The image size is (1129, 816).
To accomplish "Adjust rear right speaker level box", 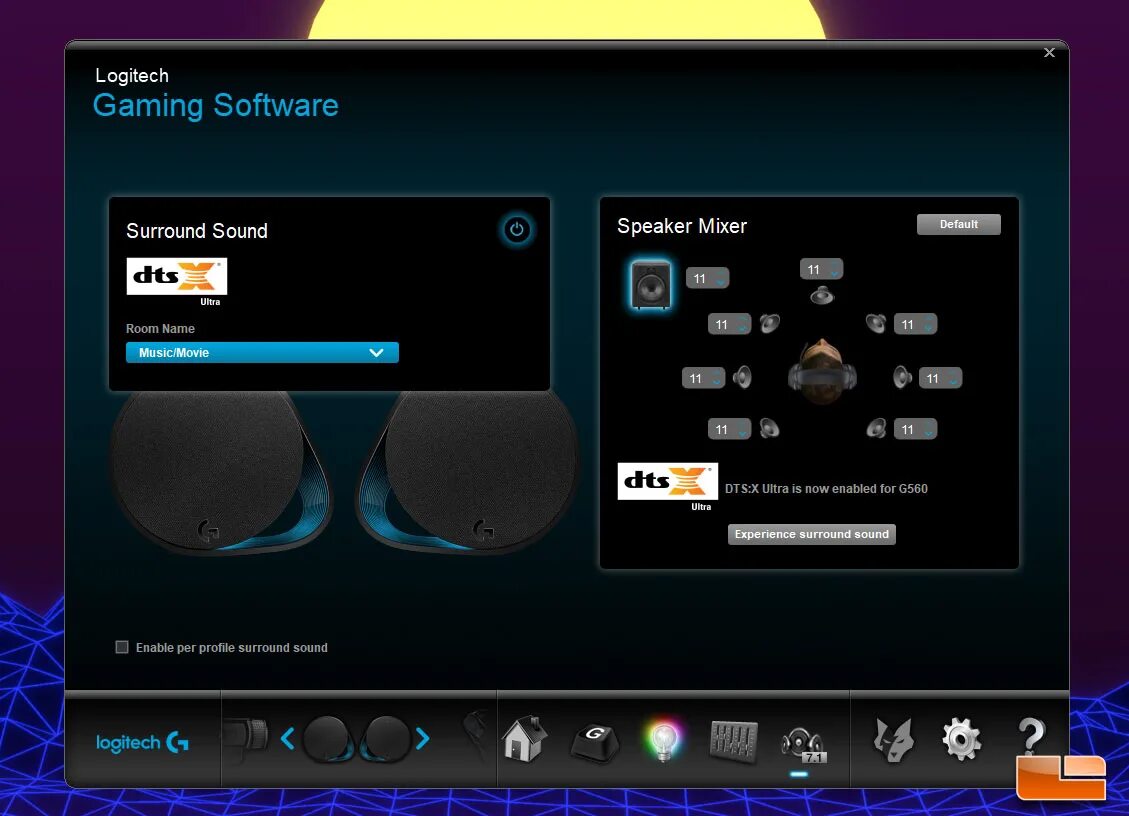I will (915, 429).
